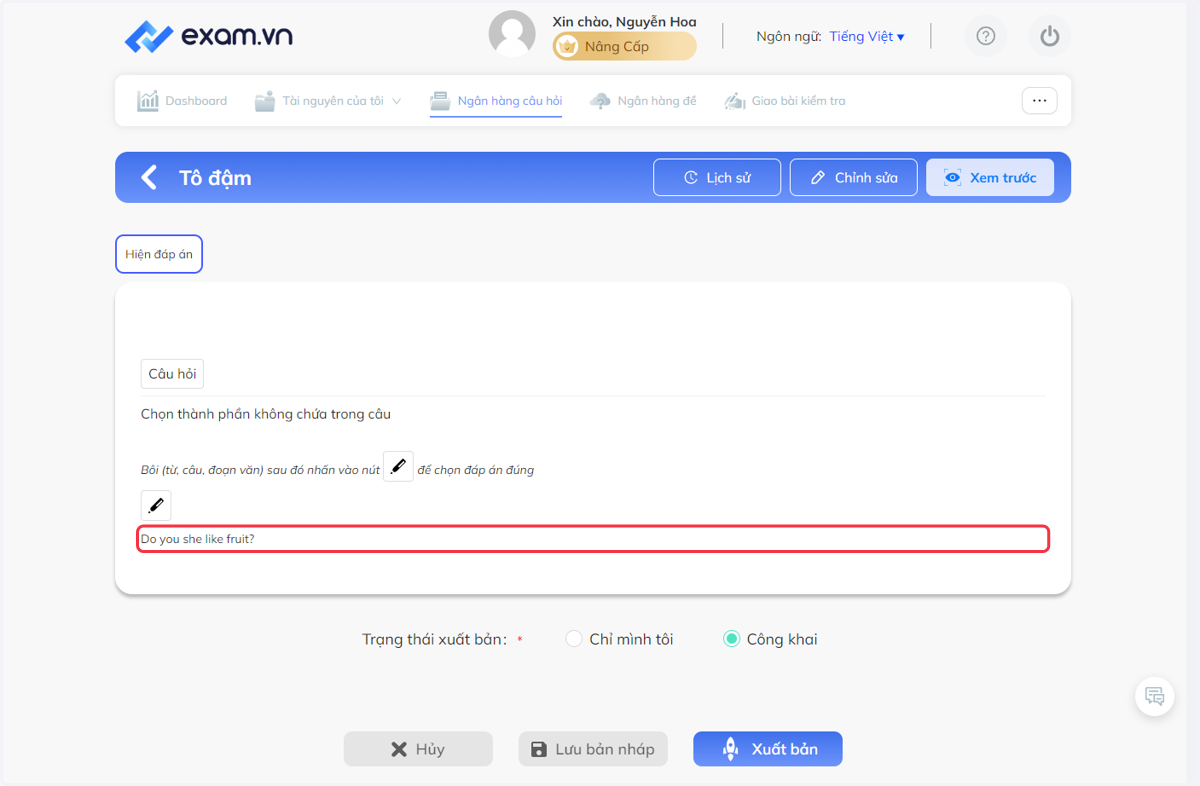The width and height of the screenshot is (1200, 786).
Task: Click the greeting "Xin chào, Nguyễn Hoa"
Action: 624,21
